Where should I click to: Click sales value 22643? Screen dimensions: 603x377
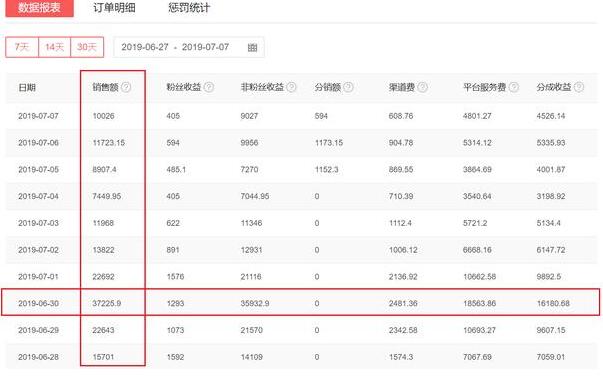click(x=103, y=330)
